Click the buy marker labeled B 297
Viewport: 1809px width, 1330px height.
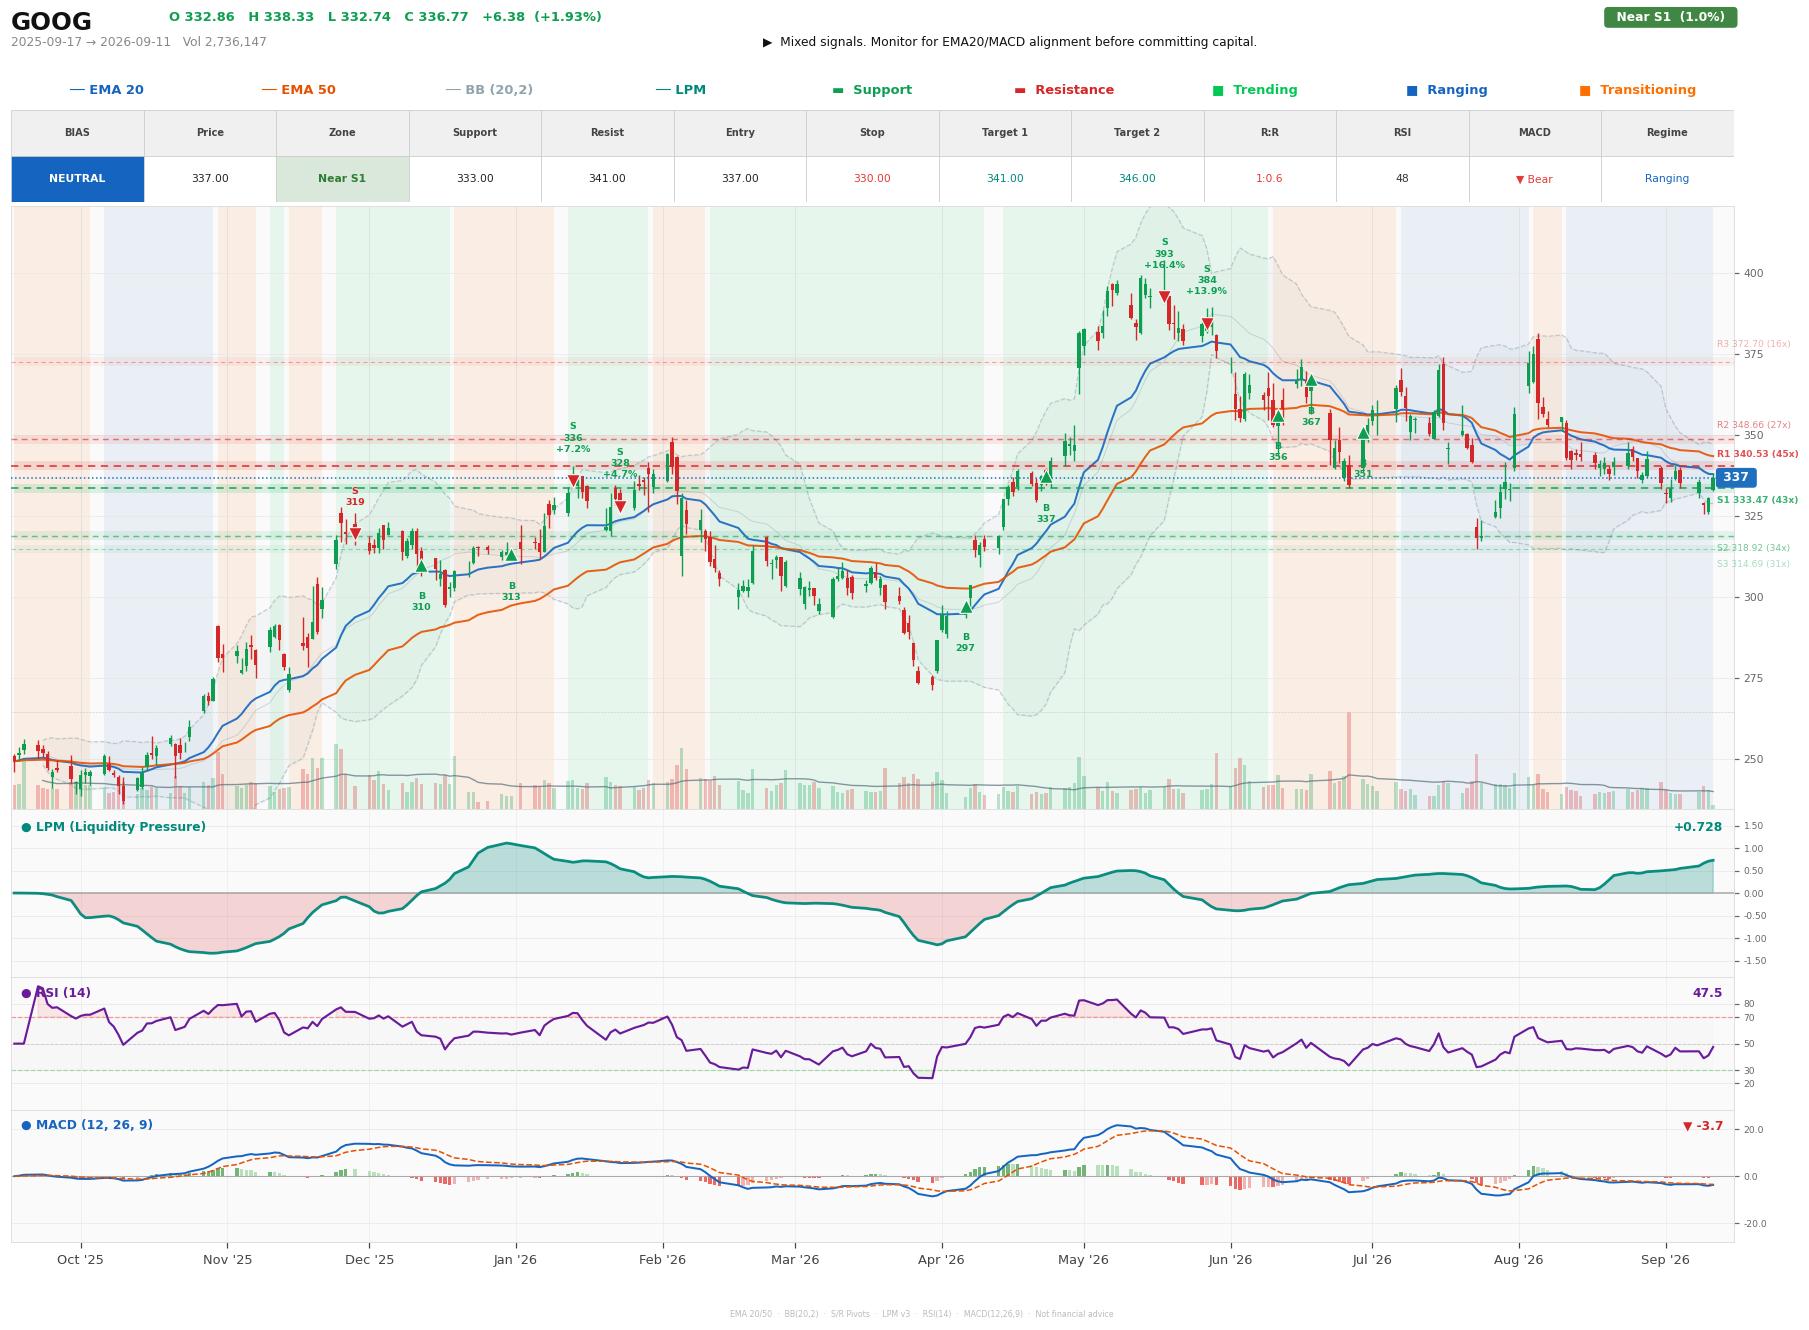[966, 607]
